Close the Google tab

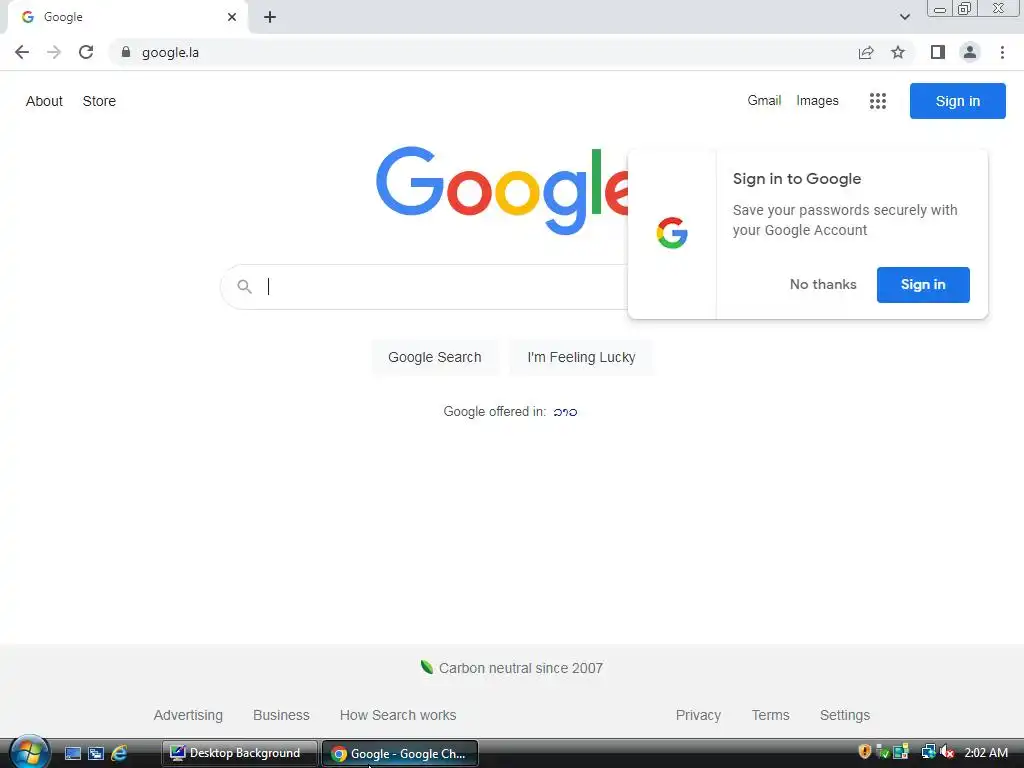pos(232,17)
